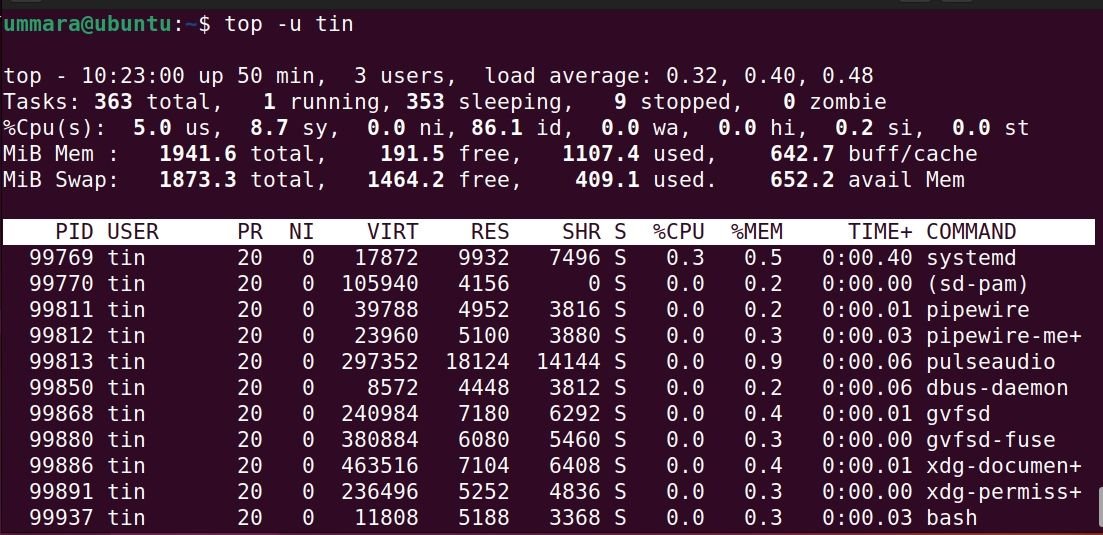Click the PID column header

tap(75, 232)
